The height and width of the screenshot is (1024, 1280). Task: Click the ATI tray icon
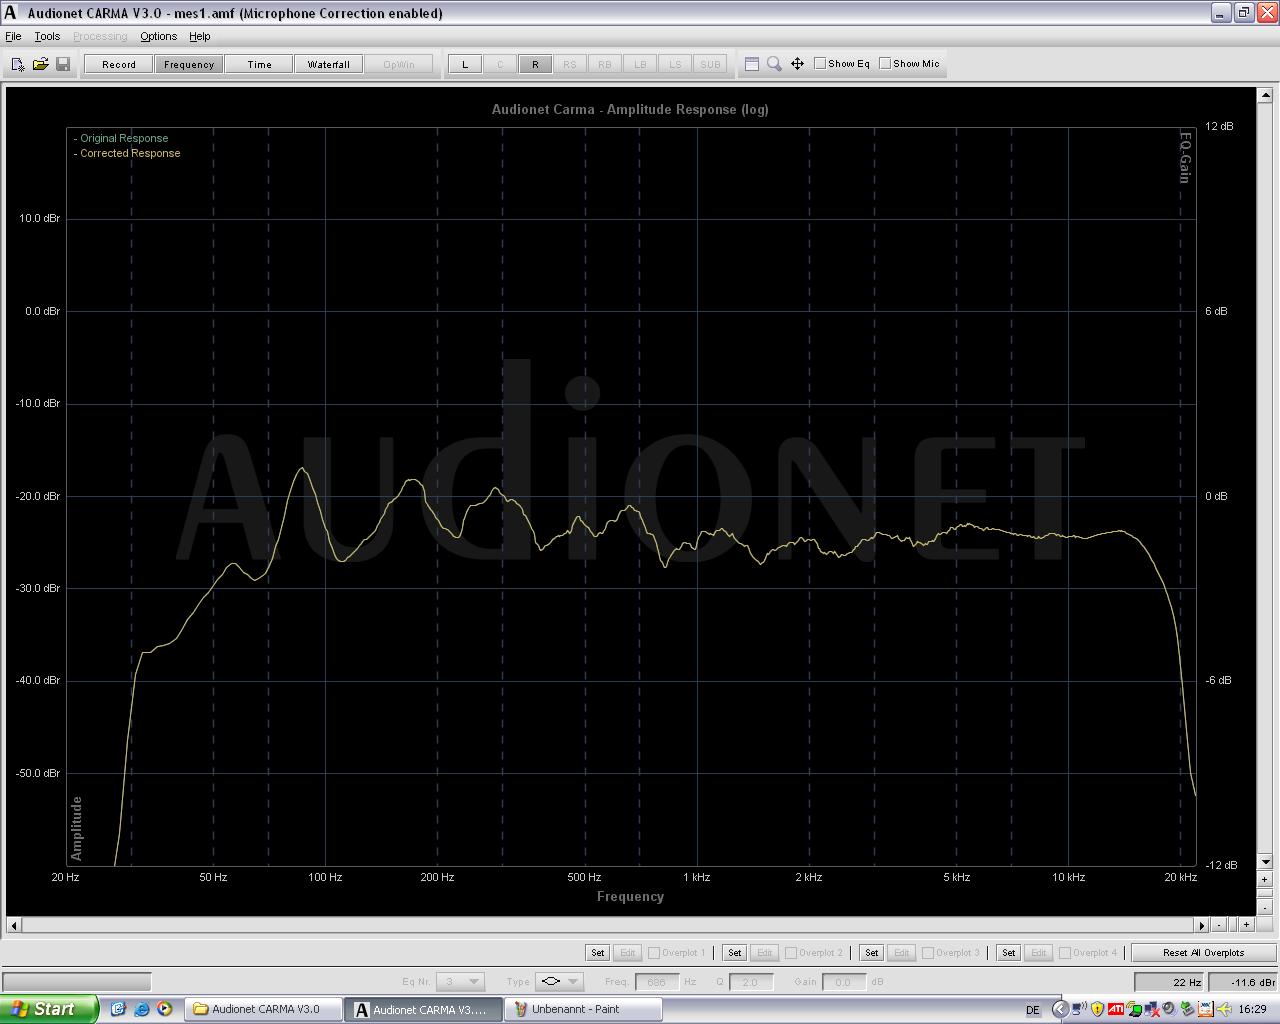point(1115,1009)
